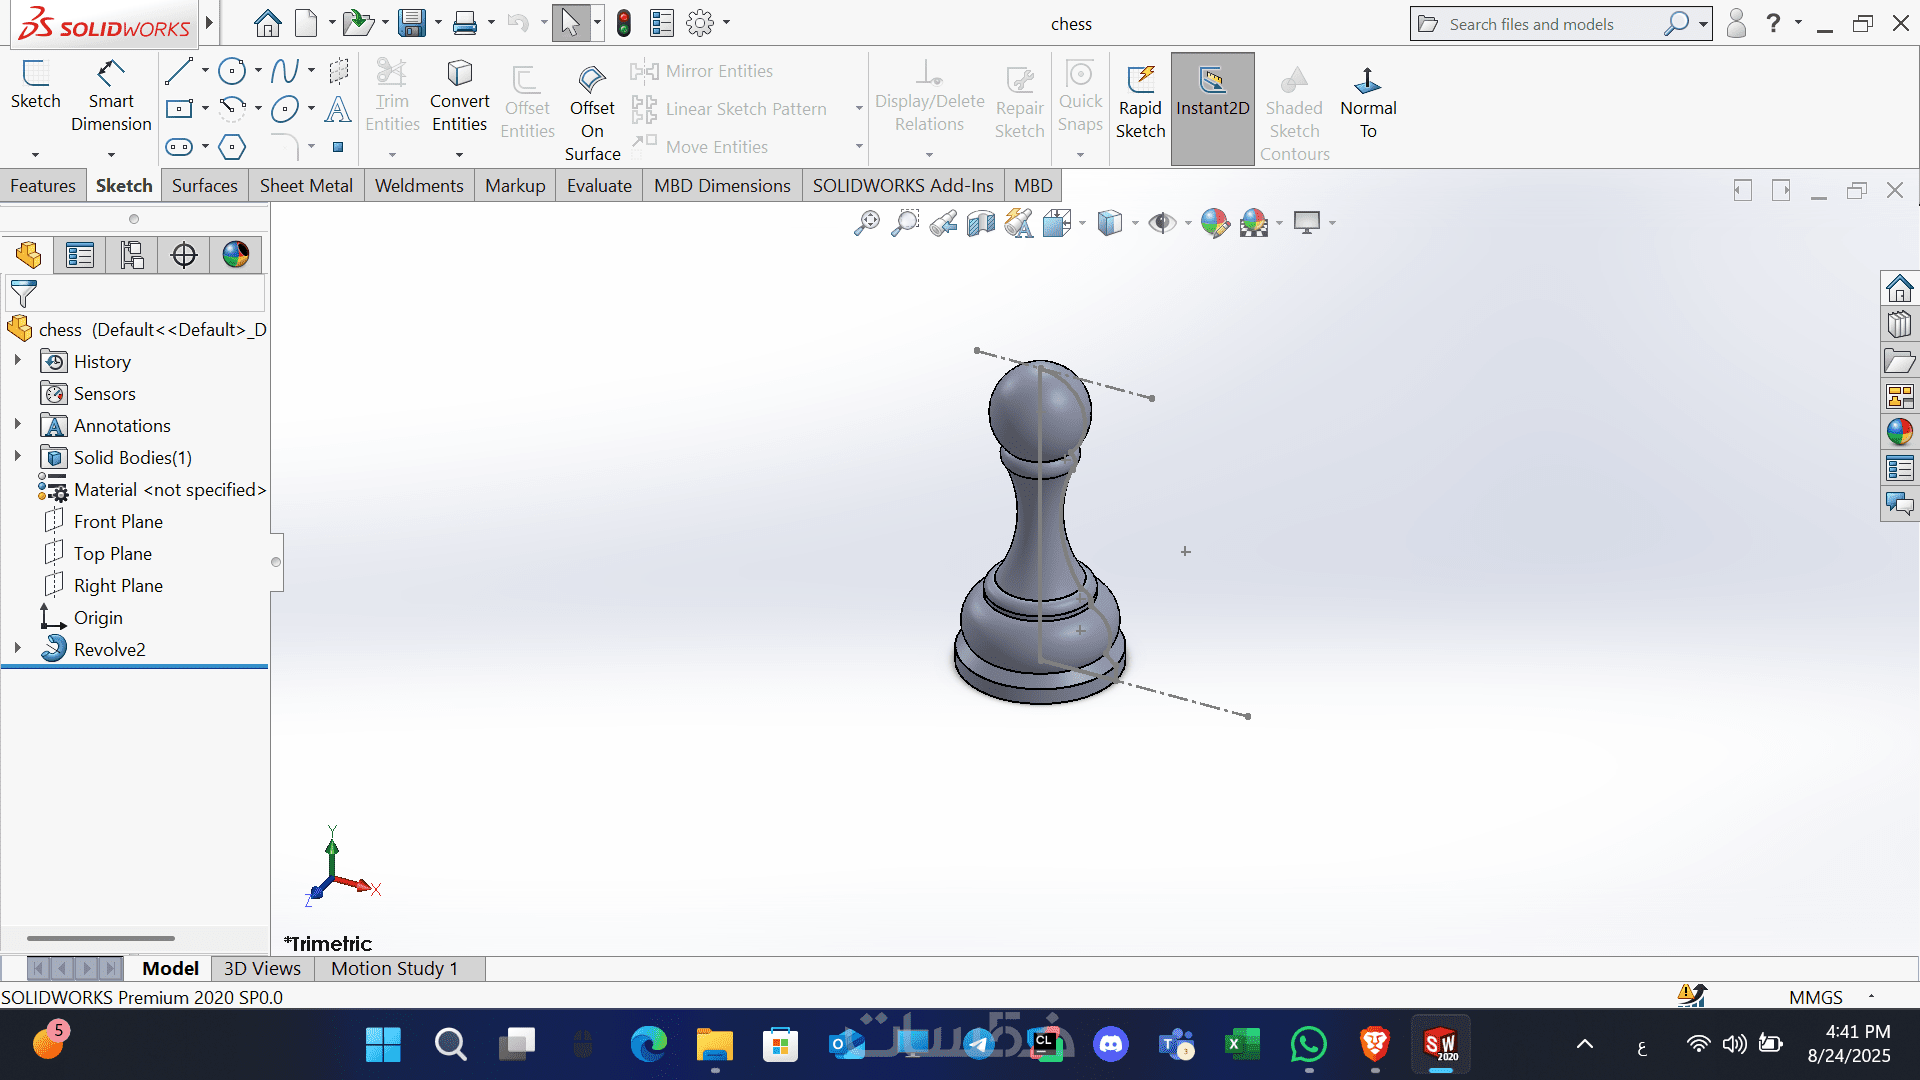Click the Motion Study 1 tab
The width and height of the screenshot is (1920, 1080).
click(394, 968)
